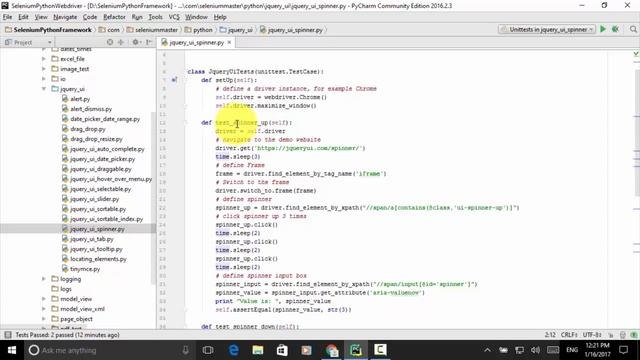Collapse the jquery_ui folder
The width and height of the screenshot is (640, 360).
44,89
